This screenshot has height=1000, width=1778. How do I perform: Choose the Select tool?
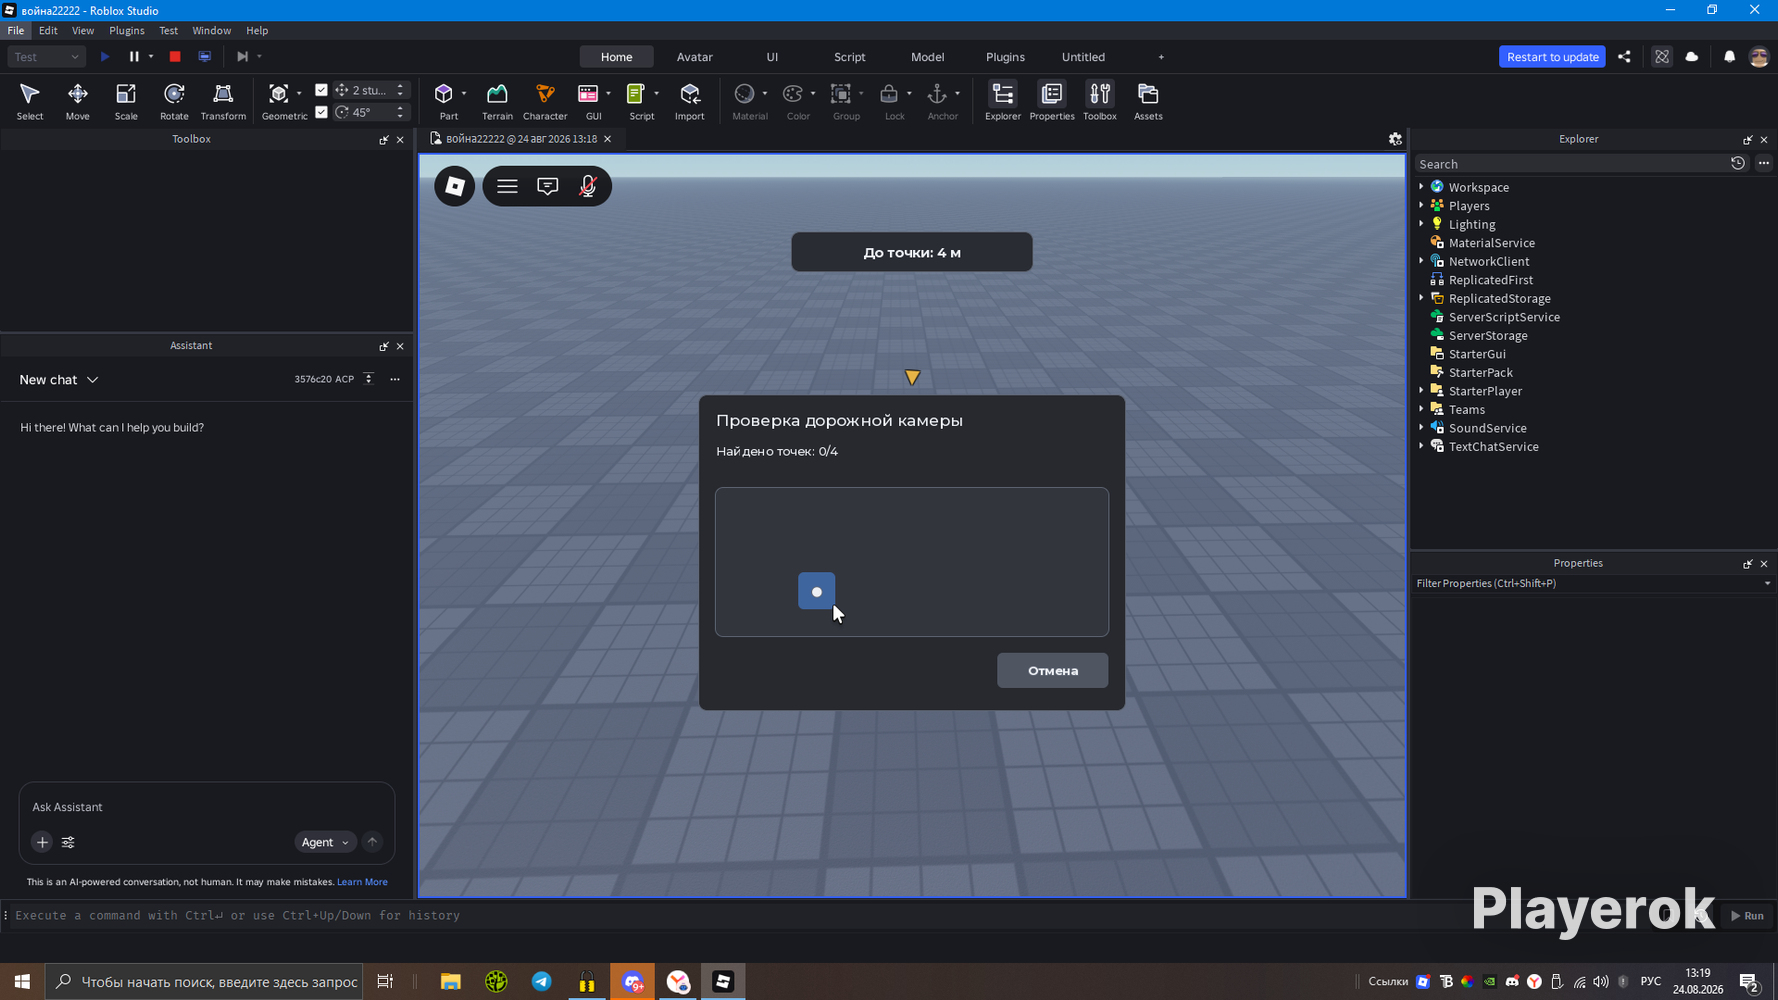point(30,101)
